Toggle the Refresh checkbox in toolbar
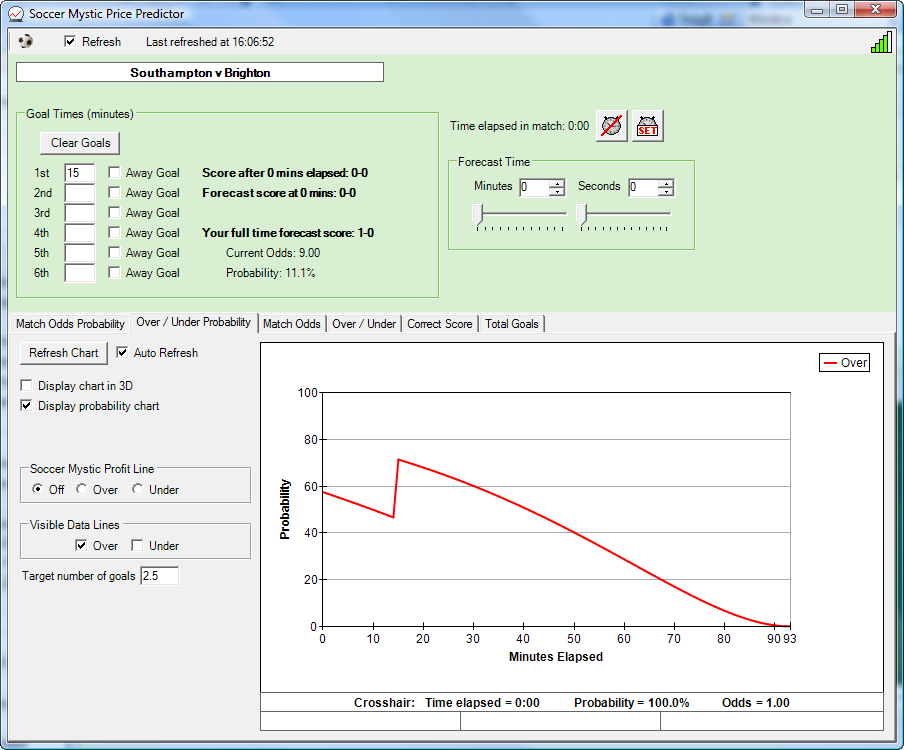The width and height of the screenshot is (904, 750). point(70,42)
